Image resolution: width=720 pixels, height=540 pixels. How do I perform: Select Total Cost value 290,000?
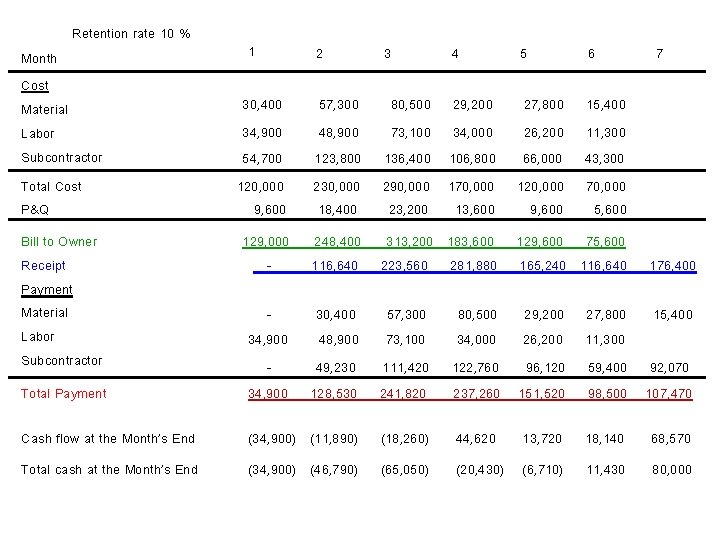pyautogui.click(x=406, y=187)
